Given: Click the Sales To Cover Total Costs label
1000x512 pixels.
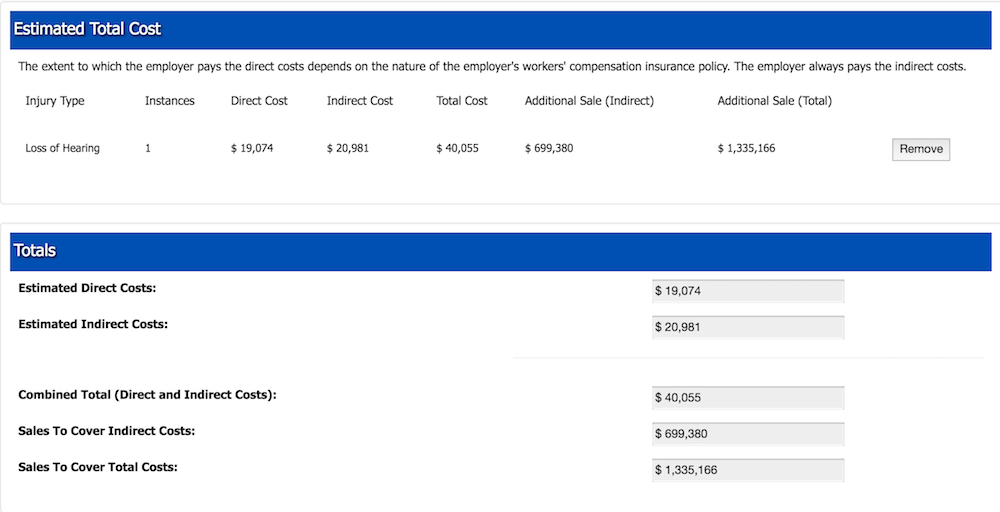Looking at the screenshot, I should click(x=98, y=467).
